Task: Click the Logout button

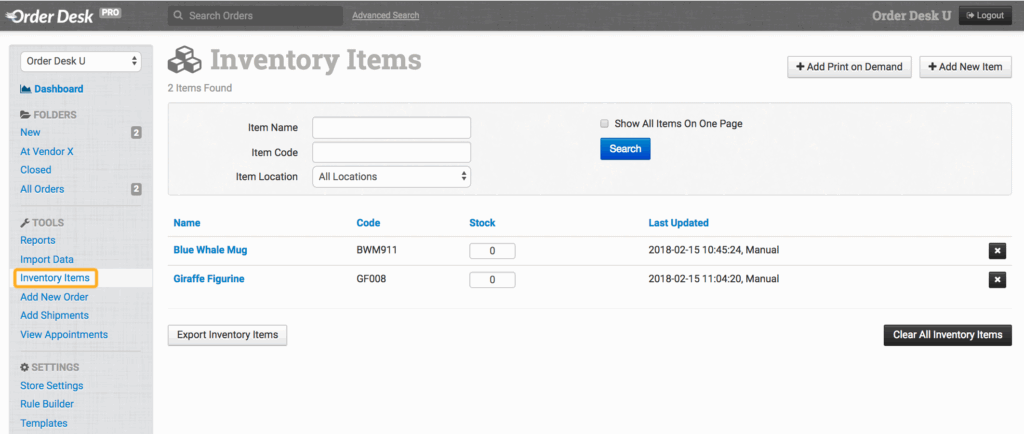Action: coord(985,16)
